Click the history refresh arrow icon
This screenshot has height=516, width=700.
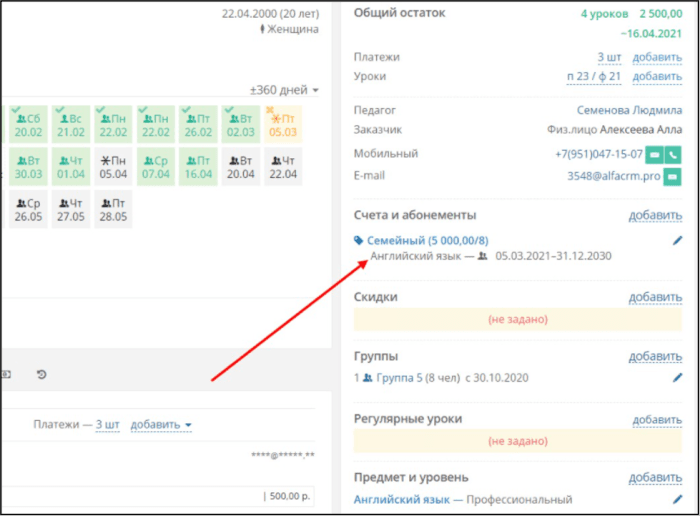pyautogui.click(x=42, y=375)
